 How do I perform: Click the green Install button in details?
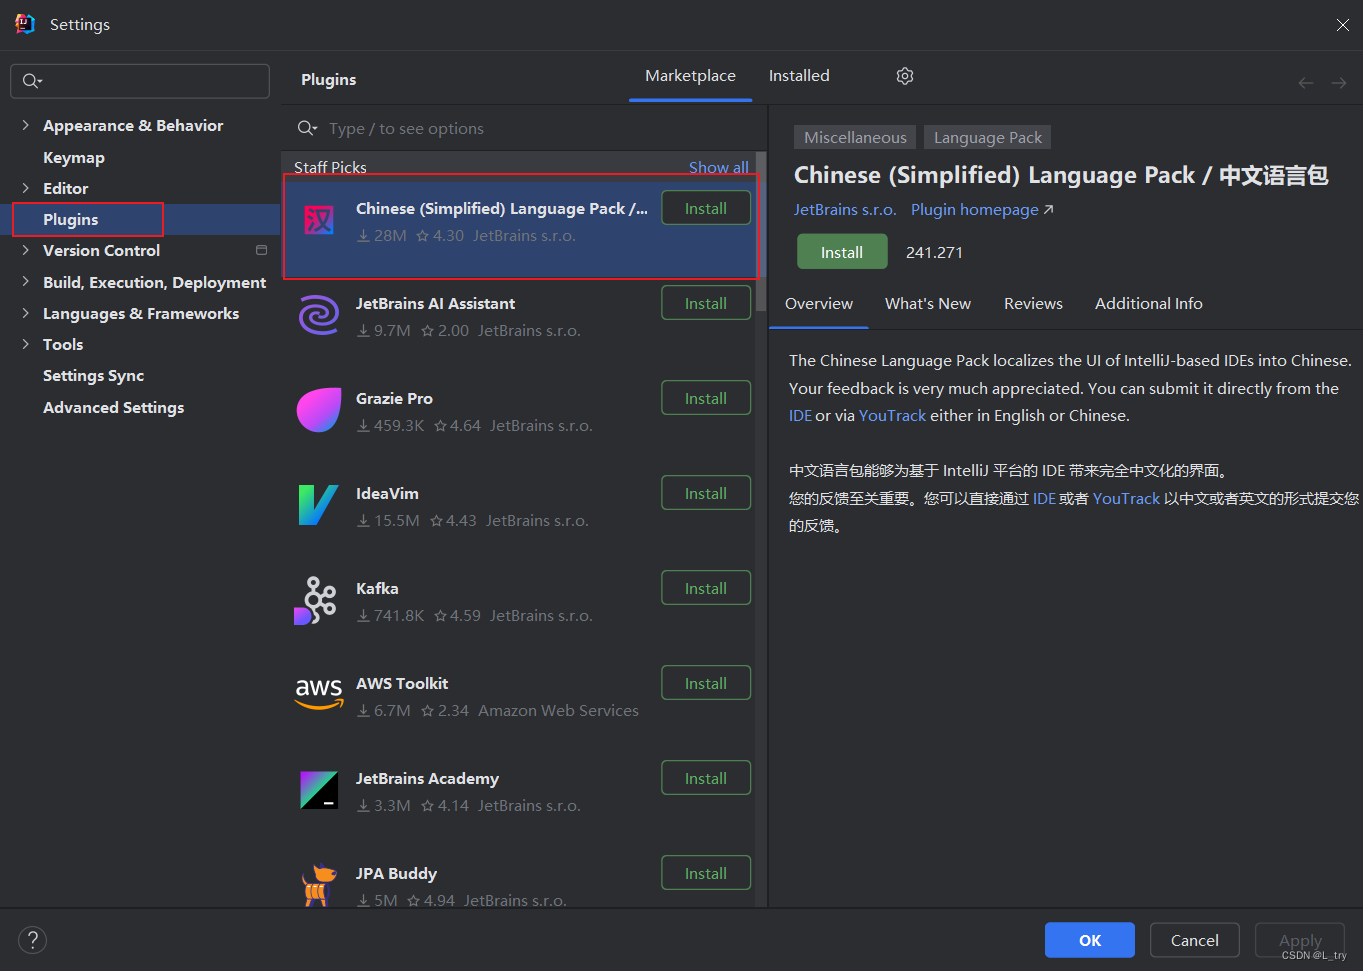842,252
